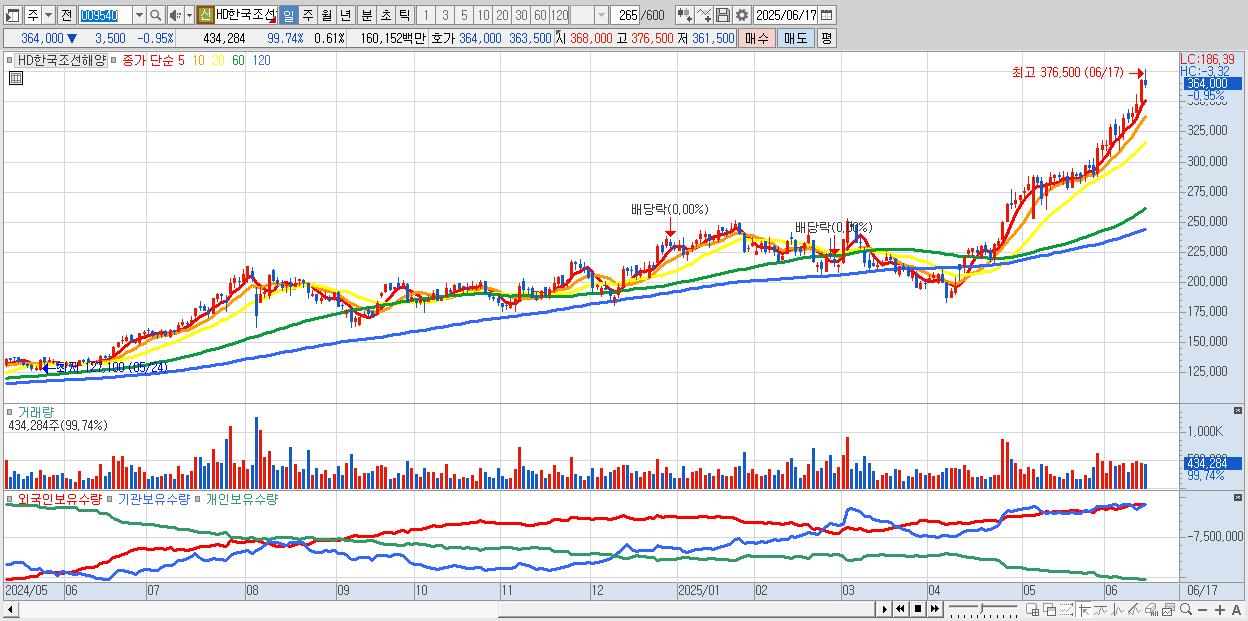
Task: Select the 주 weekly period toggle
Action: (x=307, y=15)
